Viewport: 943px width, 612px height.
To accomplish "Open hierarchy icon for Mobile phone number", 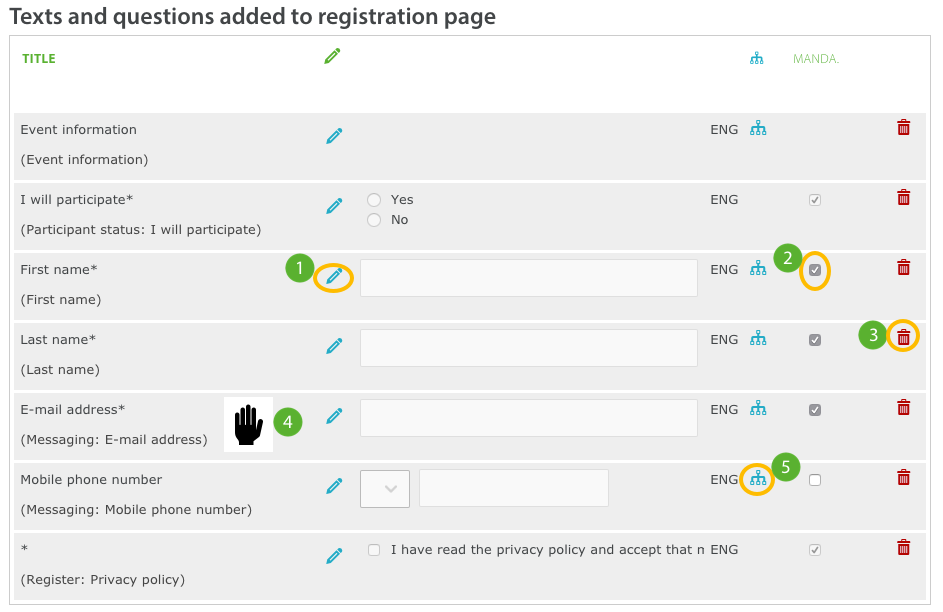I will [758, 479].
